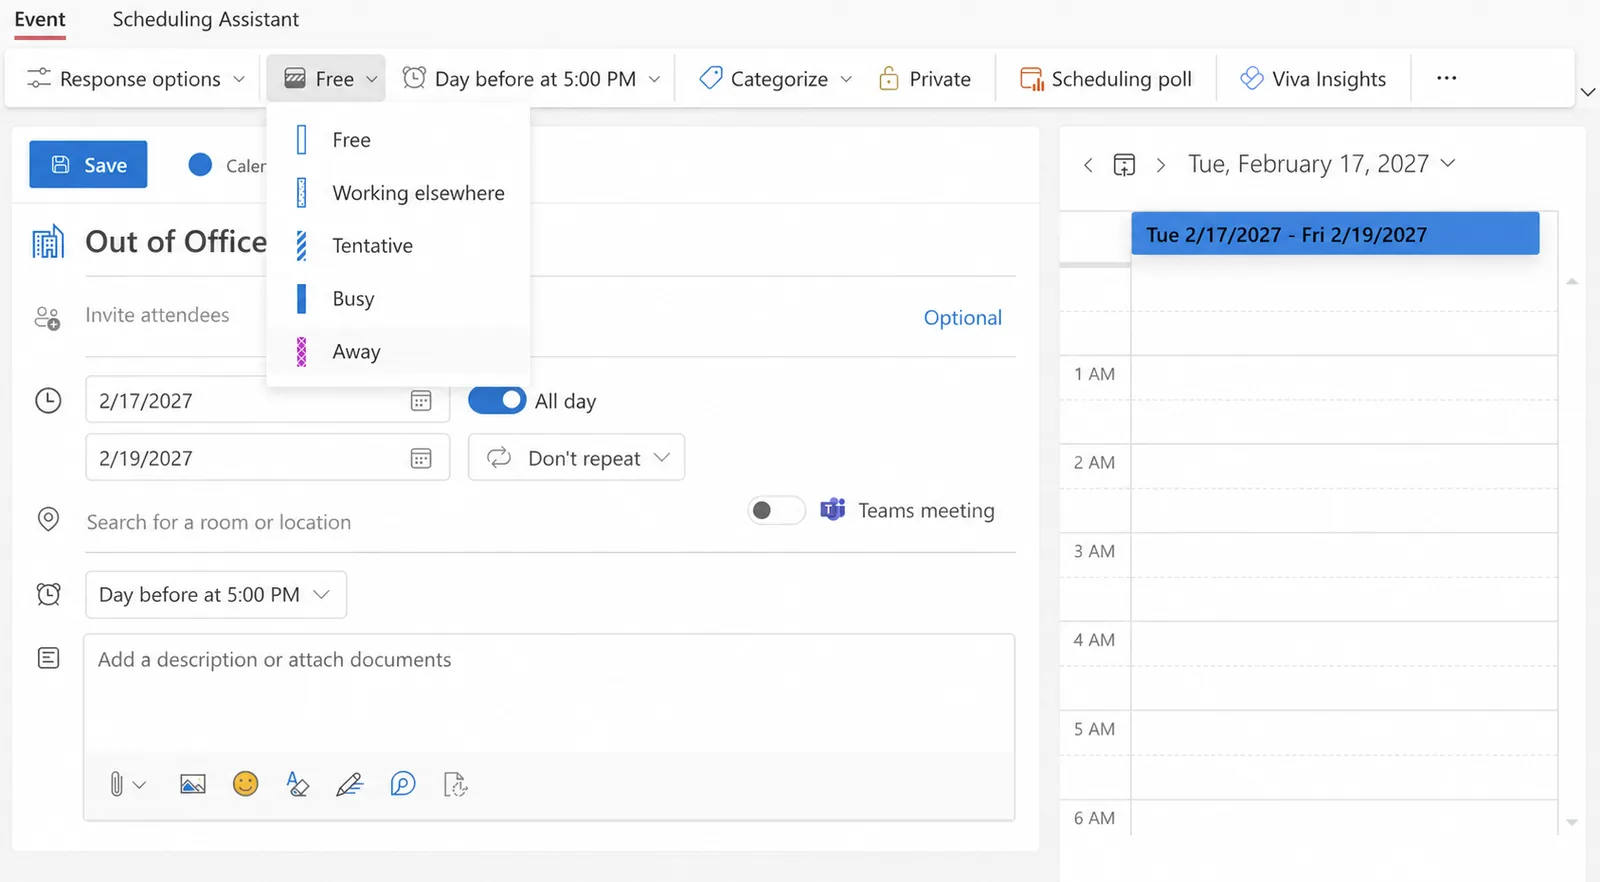The image size is (1600, 882).
Task: Select Free in show-as menu
Action: [x=398, y=140]
